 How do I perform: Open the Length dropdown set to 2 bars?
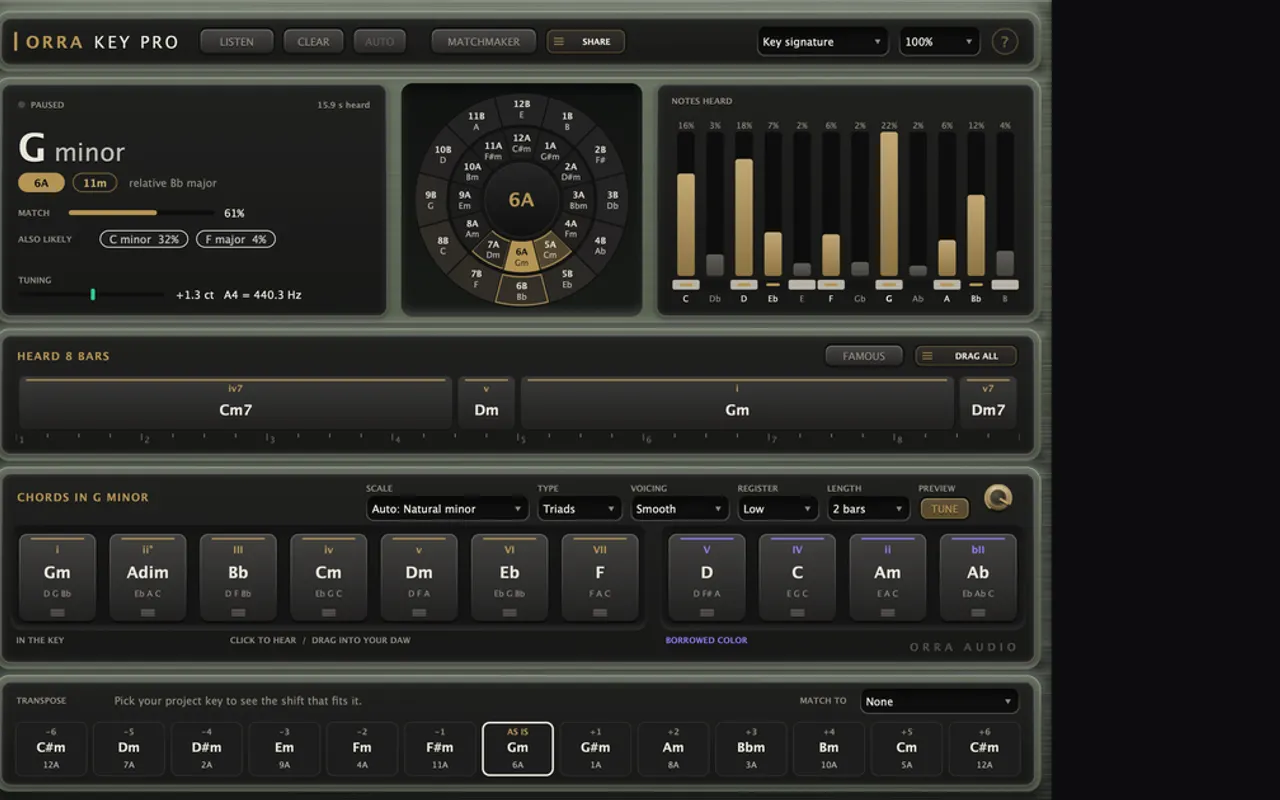[867, 509]
